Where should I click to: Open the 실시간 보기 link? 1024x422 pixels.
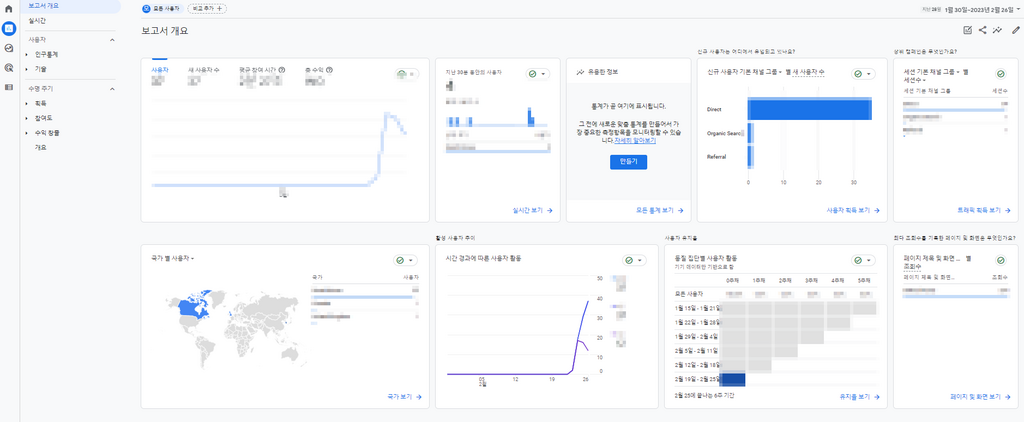tap(533, 210)
